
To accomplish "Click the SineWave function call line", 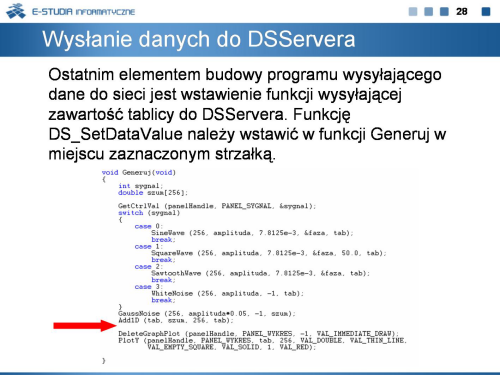I will pyautogui.click(x=252, y=233).
